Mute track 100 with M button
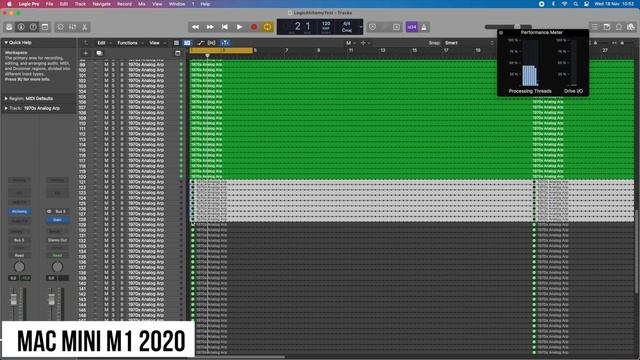 (106, 70)
